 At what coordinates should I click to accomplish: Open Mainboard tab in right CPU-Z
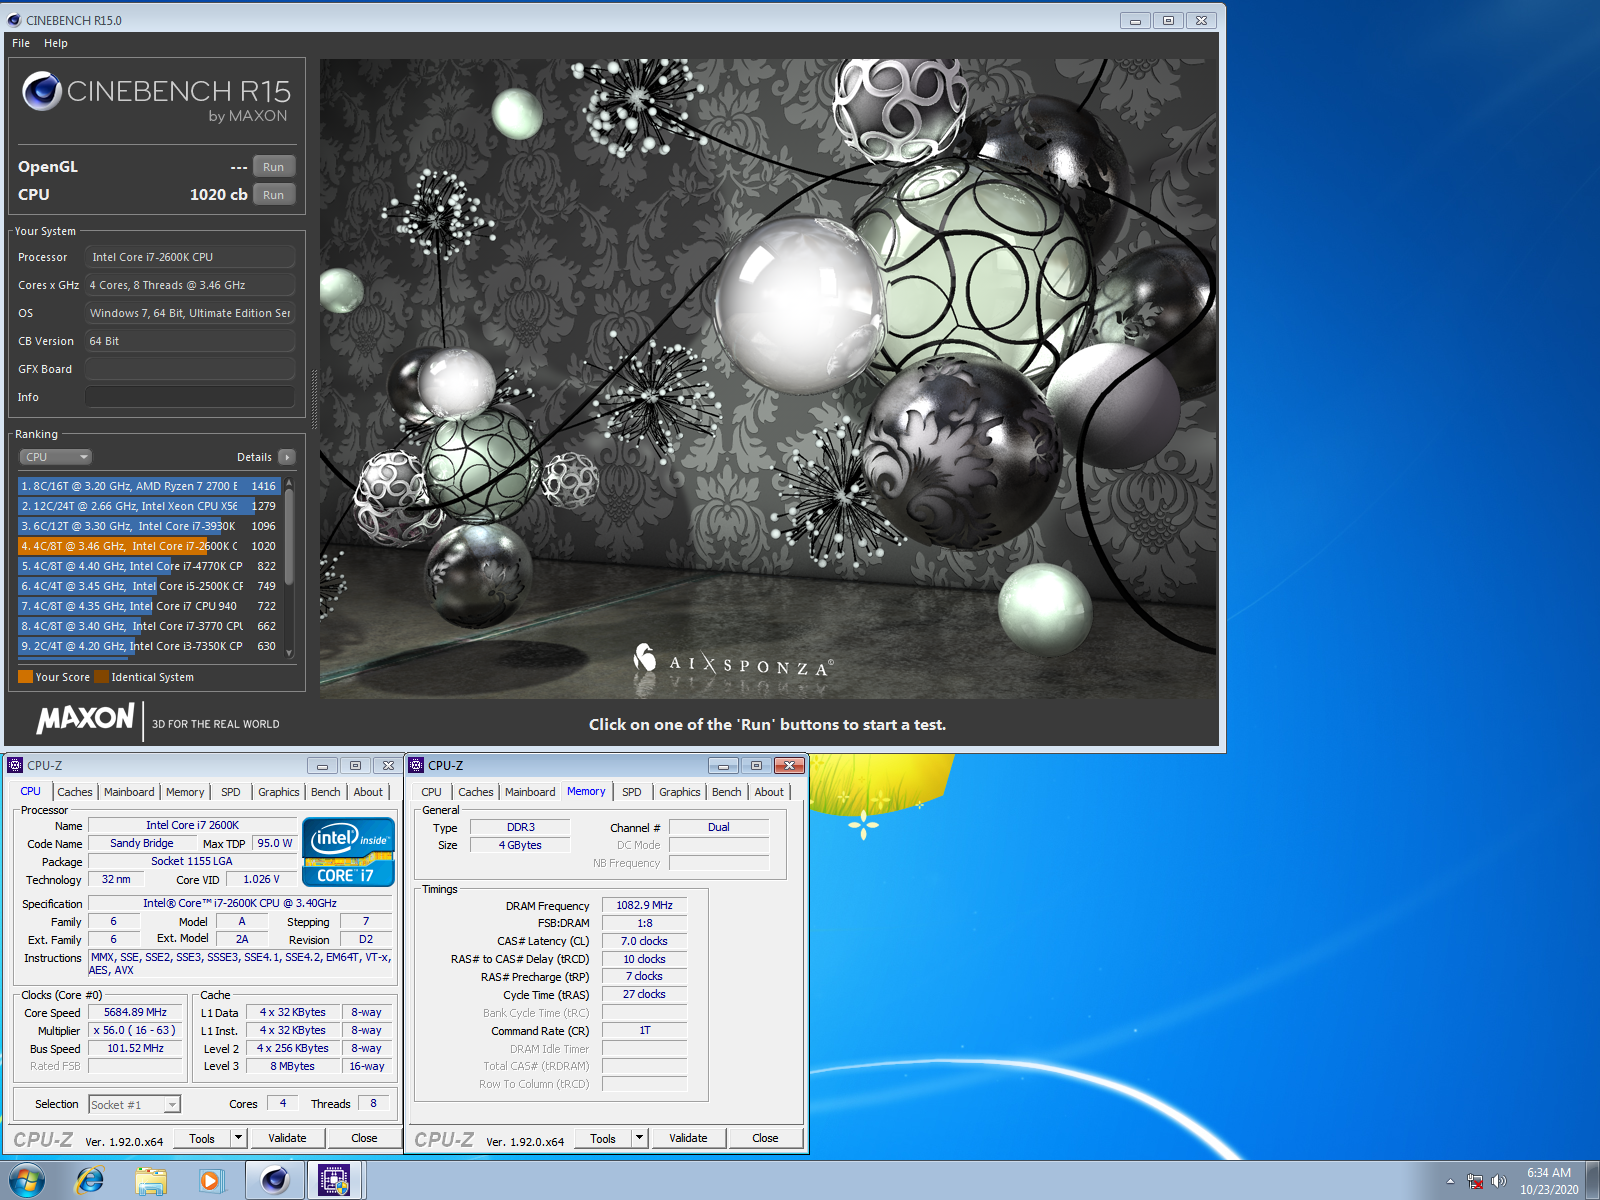coord(530,792)
